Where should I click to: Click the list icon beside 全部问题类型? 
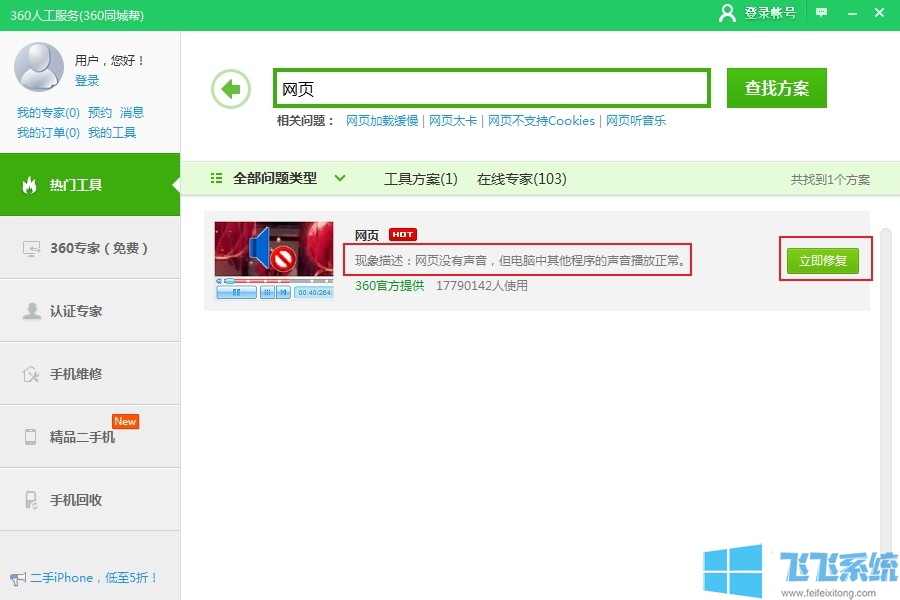coord(215,176)
